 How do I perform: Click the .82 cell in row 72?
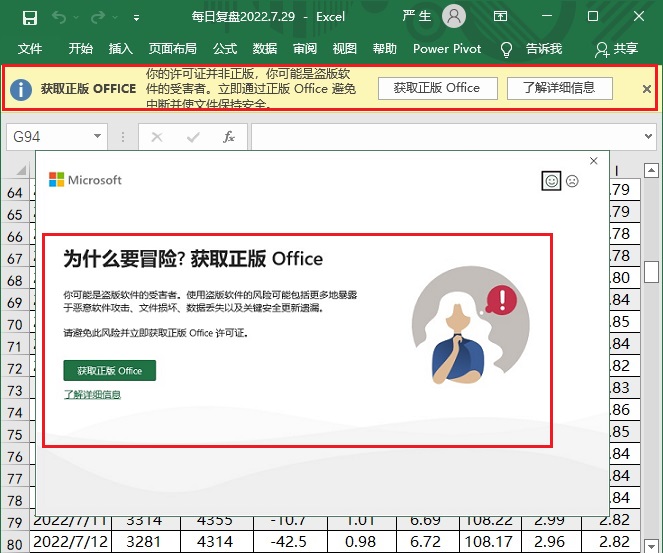[x=625, y=365]
